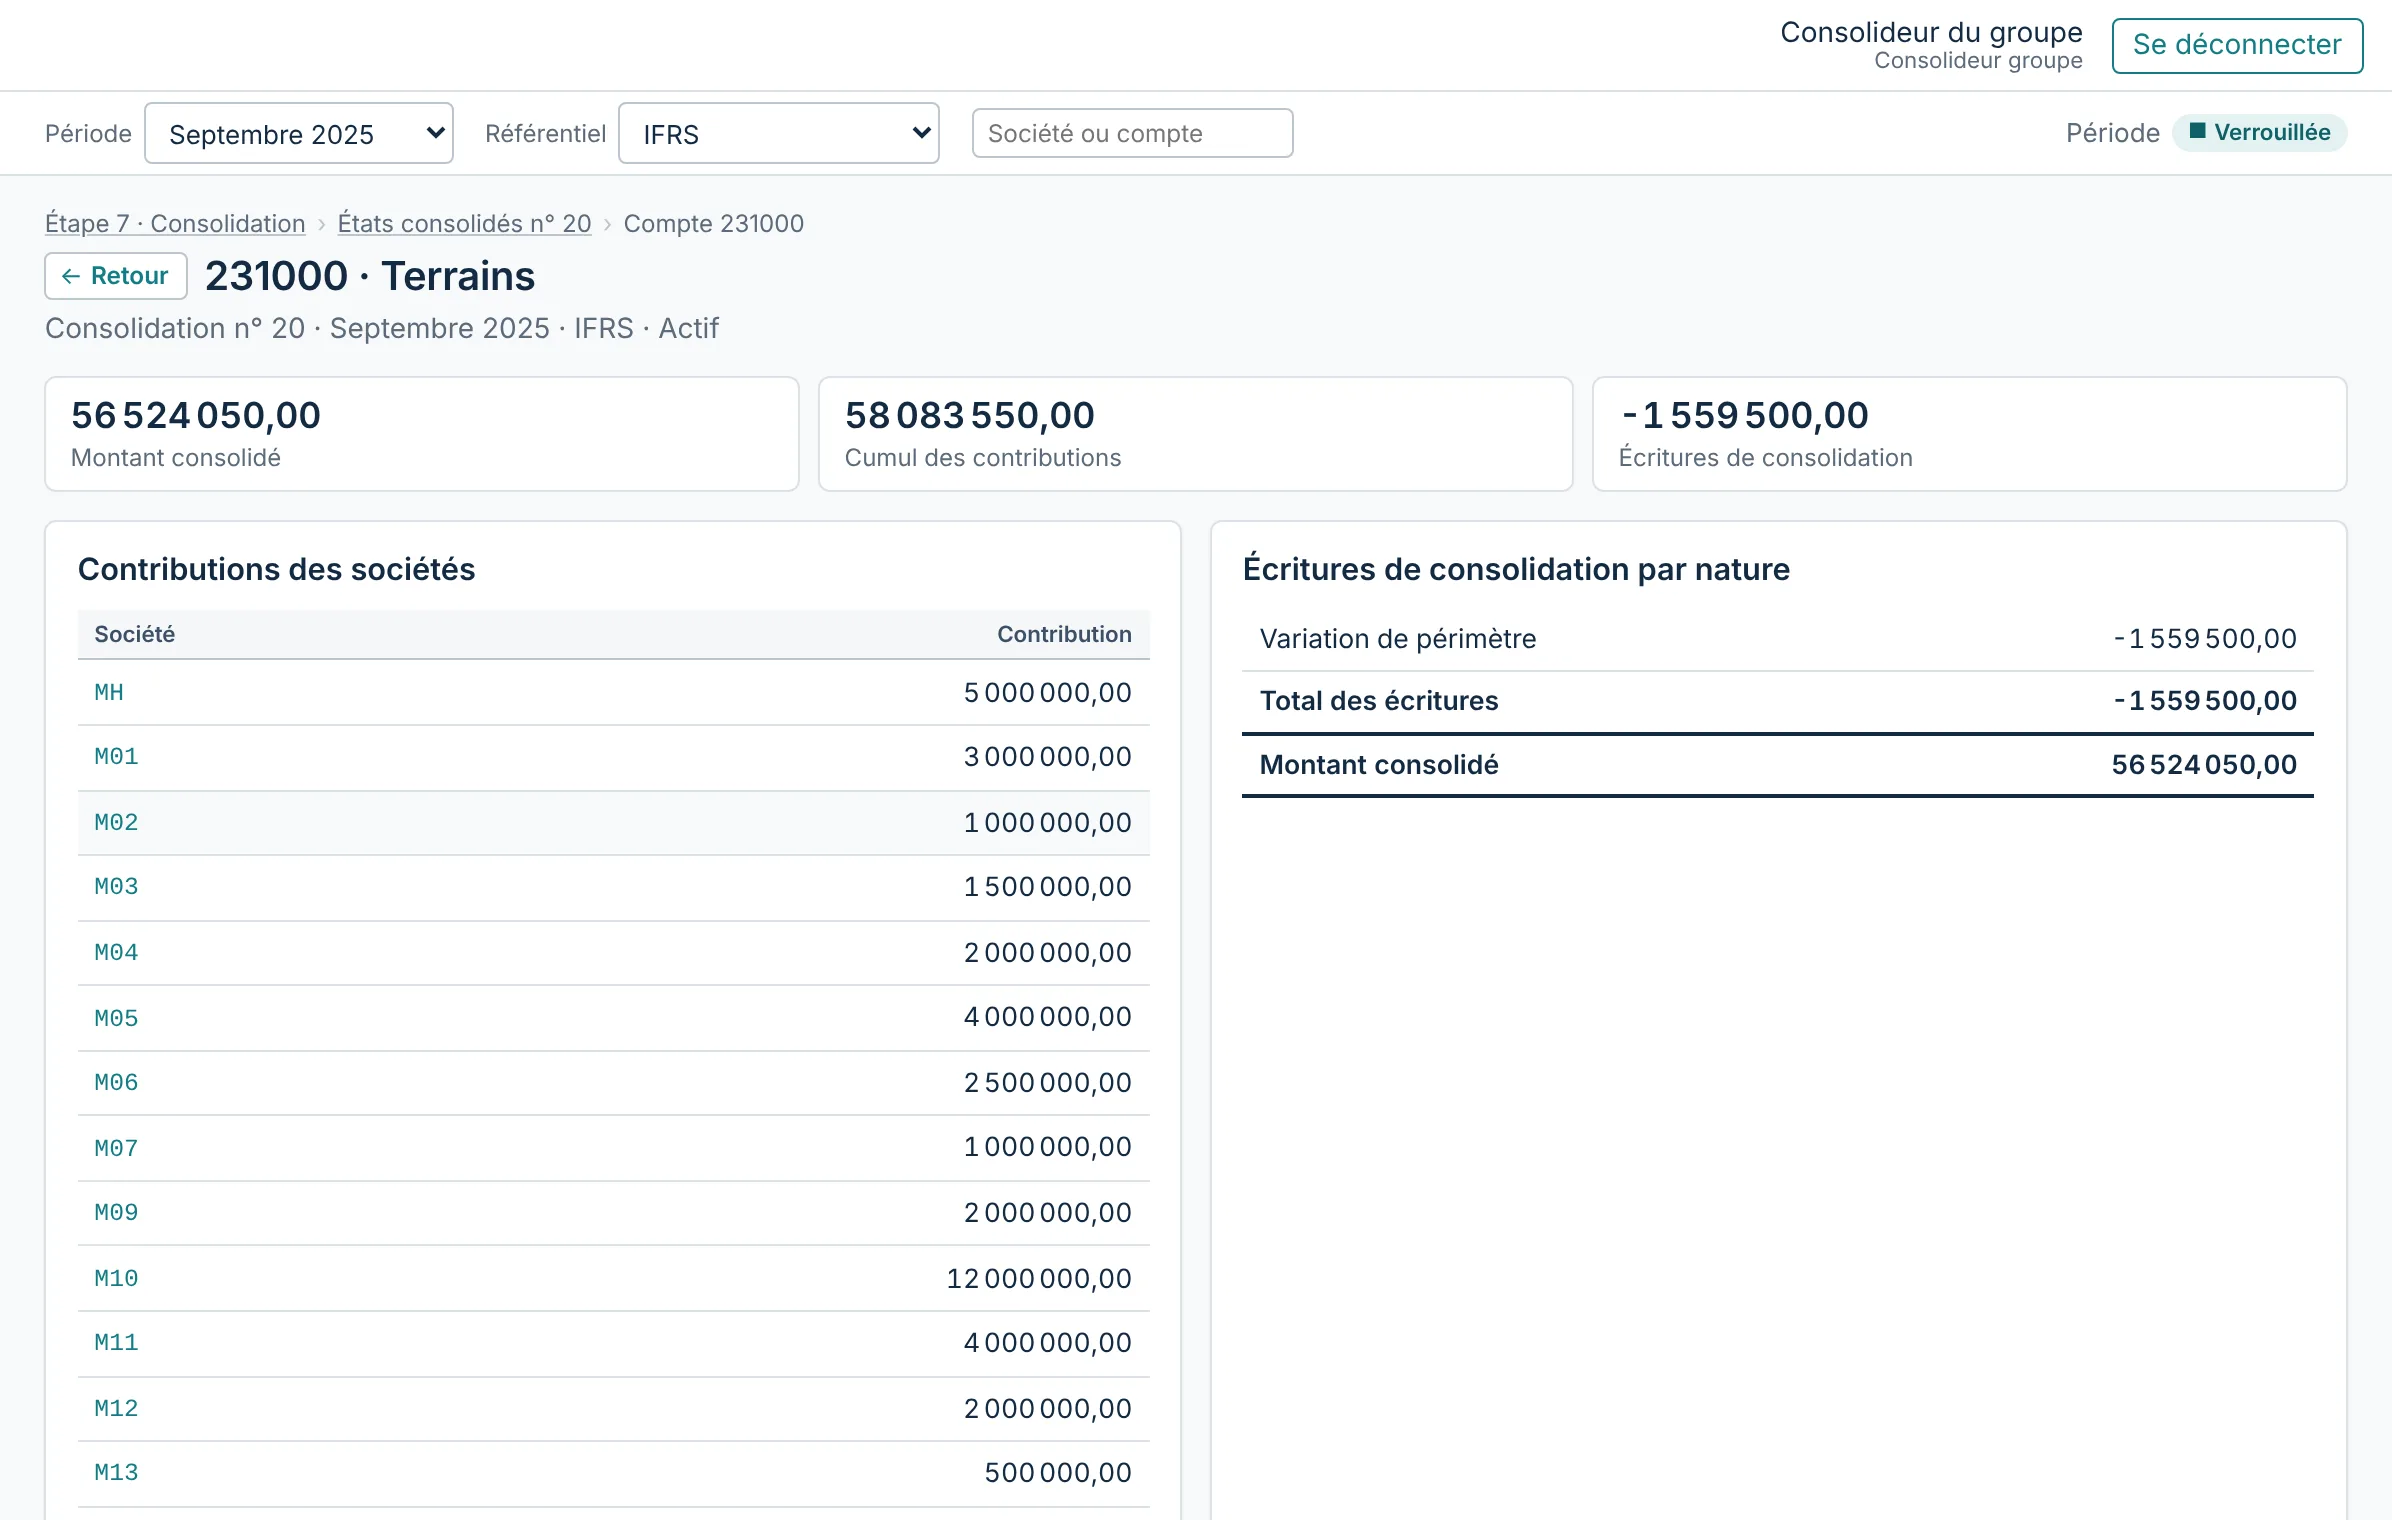Open company M03 link
This screenshot has width=2392, height=1520.
[x=116, y=887]
